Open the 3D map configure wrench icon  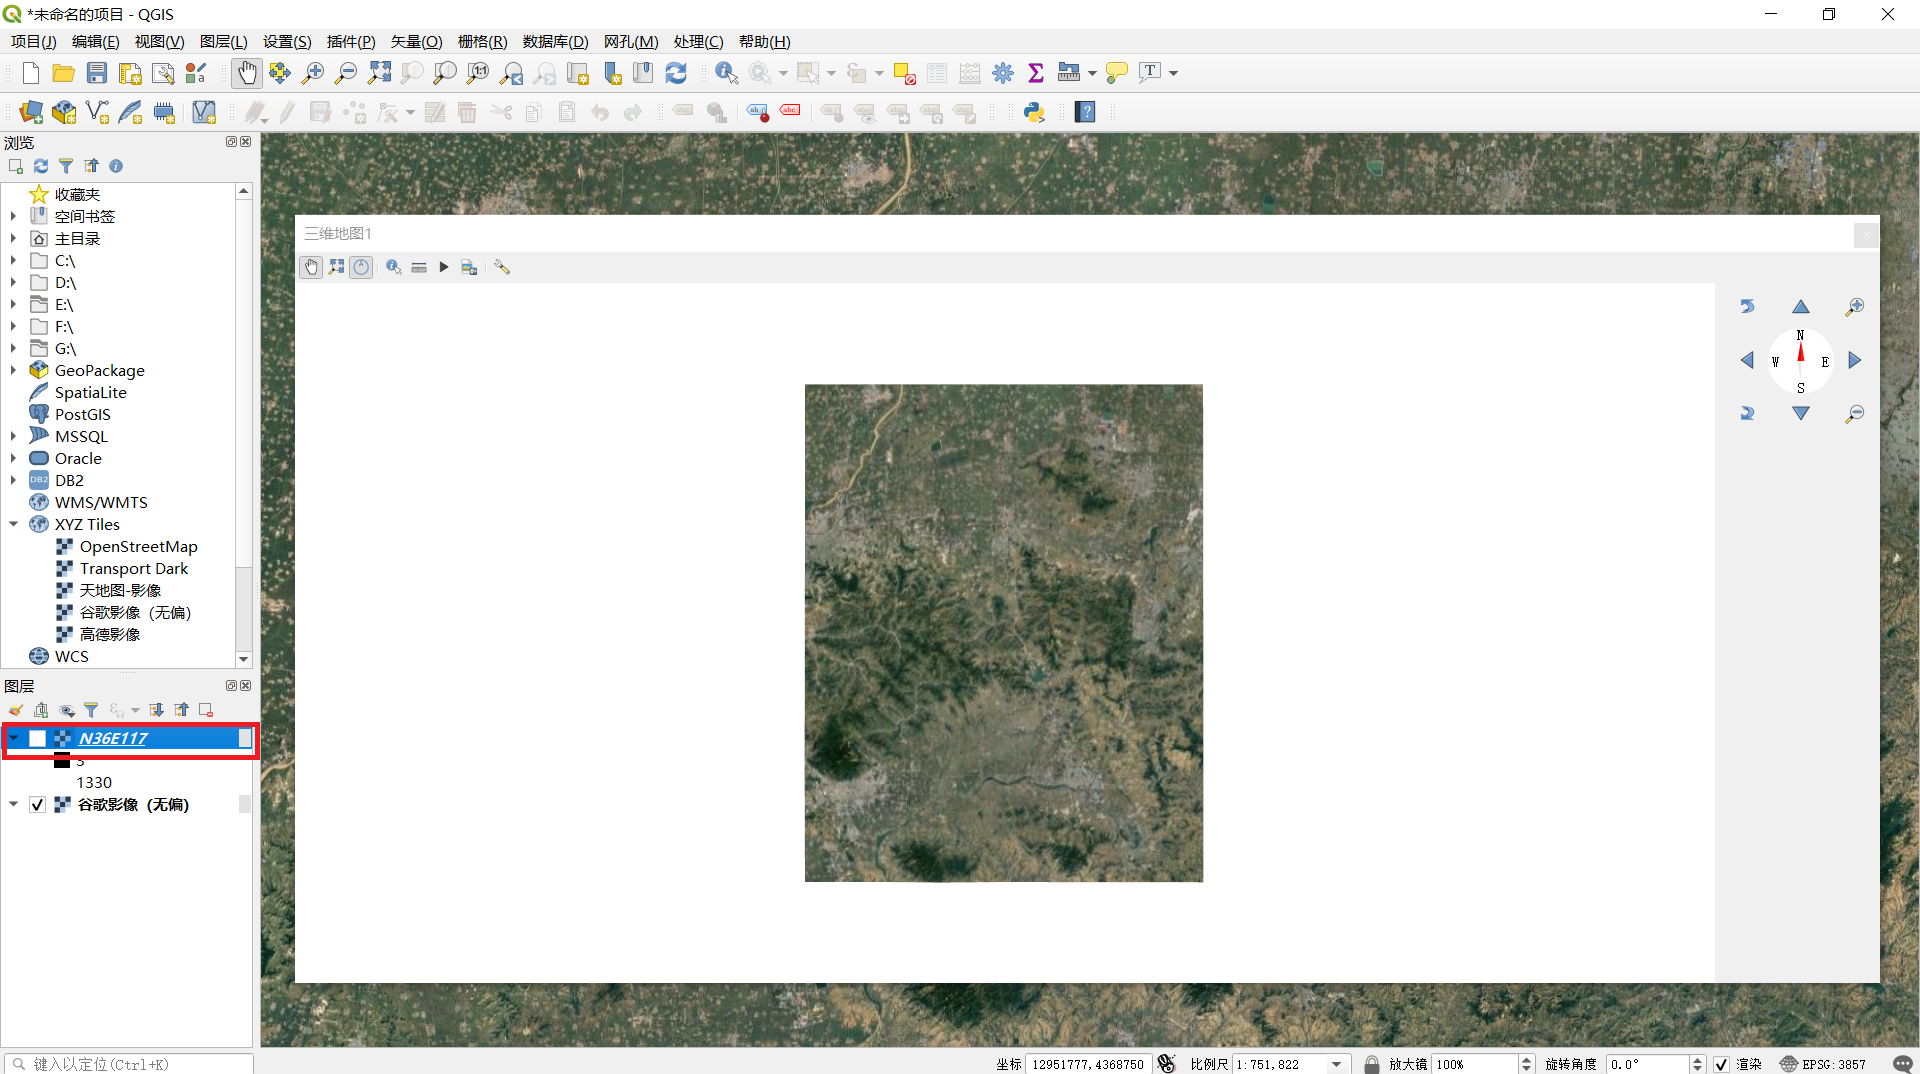[503, 267]
